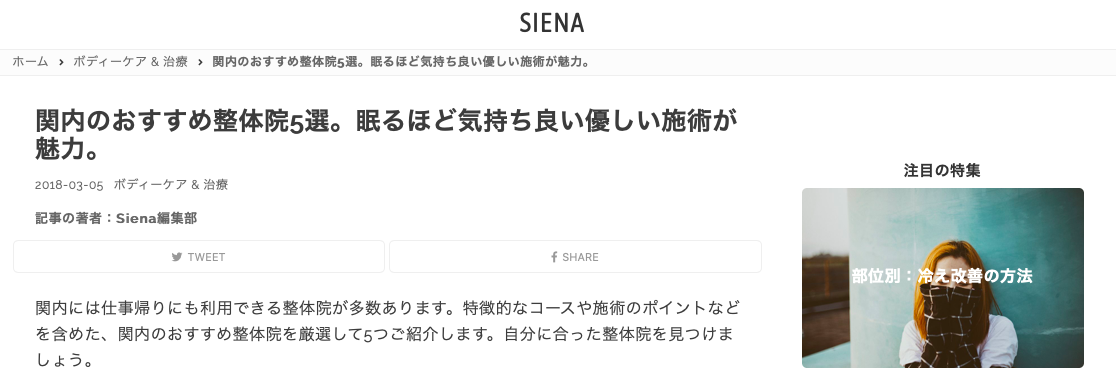Click the 注目の特集 heading
The image size is (1116, 381).
pos(942,170)
